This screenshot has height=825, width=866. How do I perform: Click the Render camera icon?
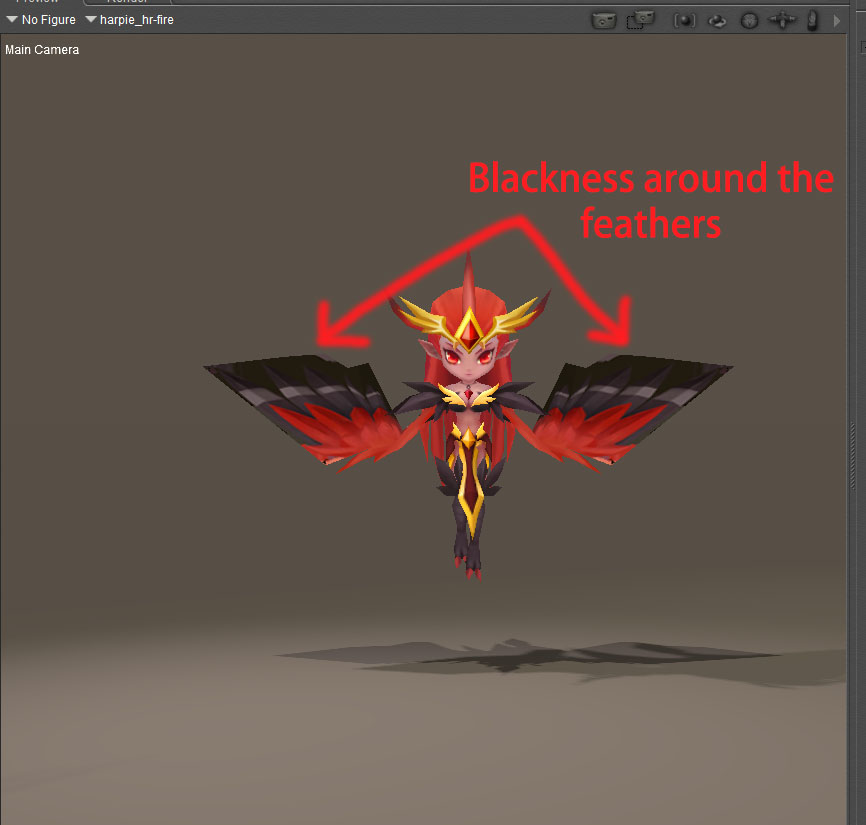(x=604, y=21)
